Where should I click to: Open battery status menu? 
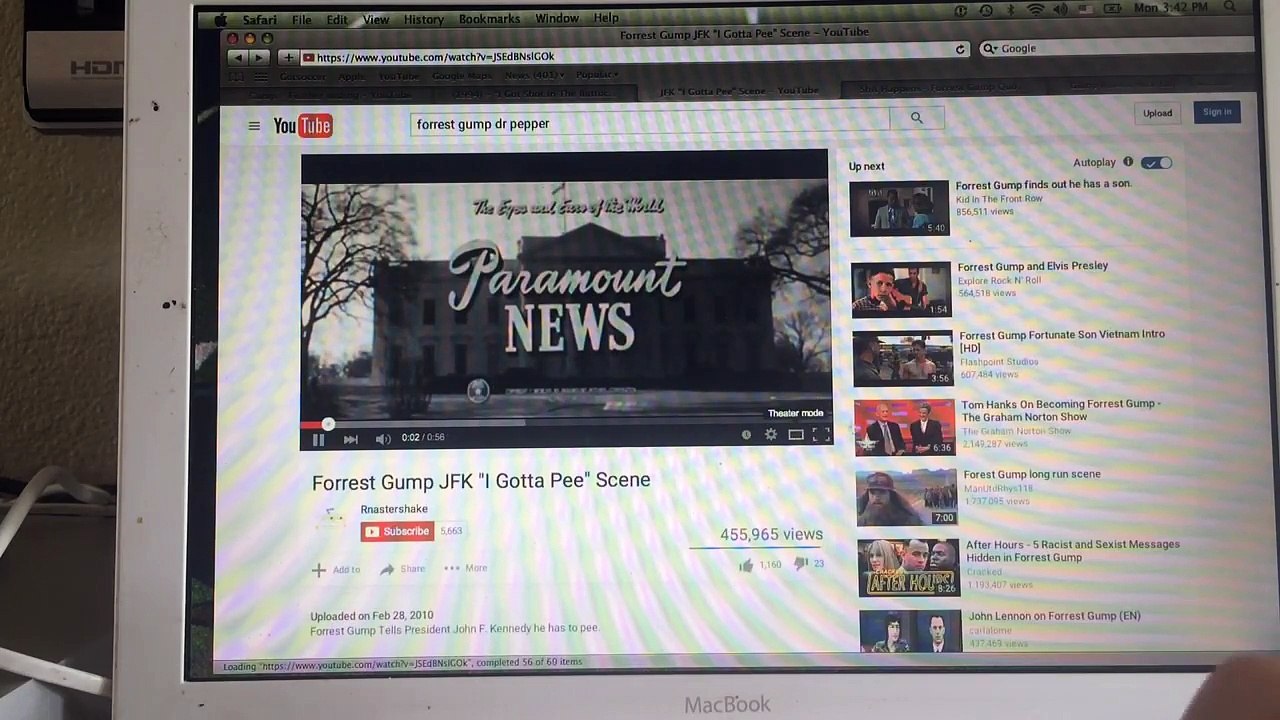[1113, 9]
